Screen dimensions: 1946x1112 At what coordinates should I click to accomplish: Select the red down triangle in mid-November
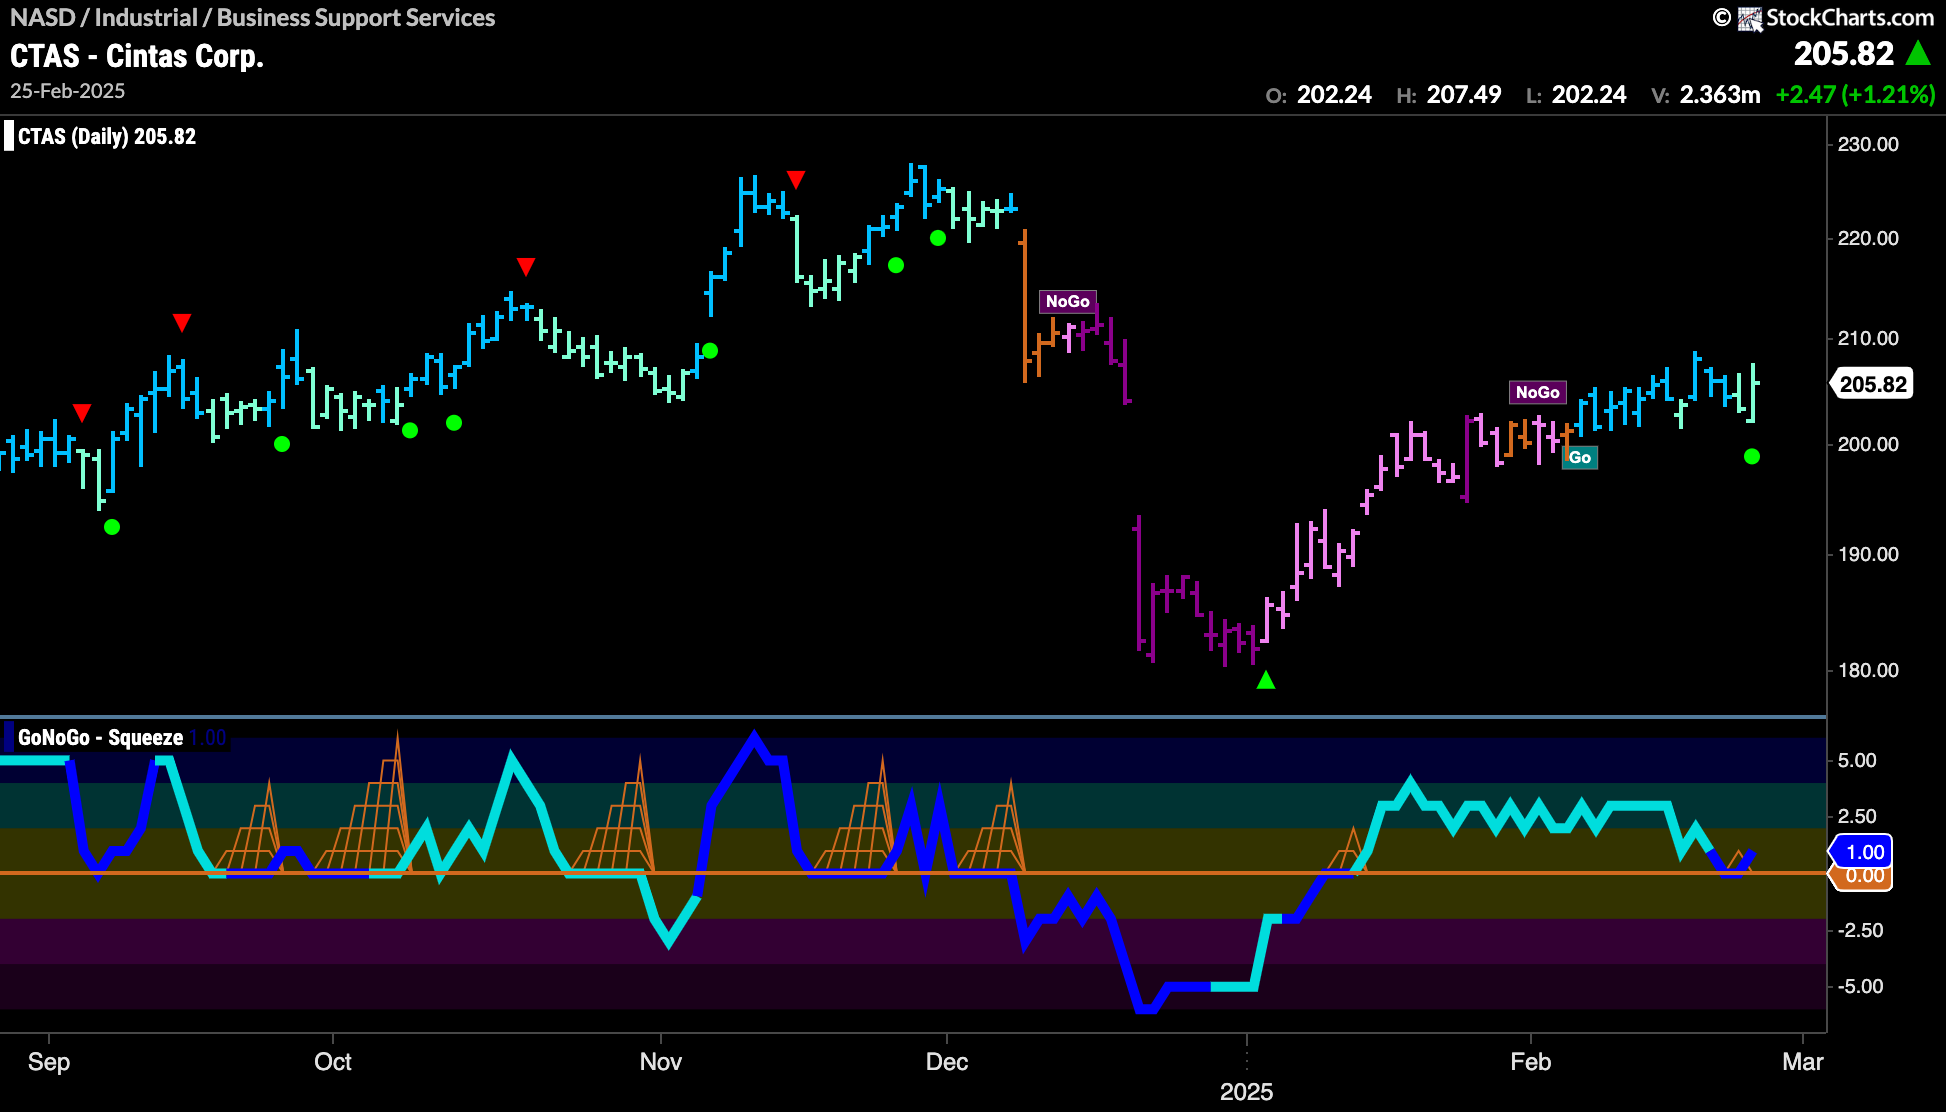coord(796,180)
